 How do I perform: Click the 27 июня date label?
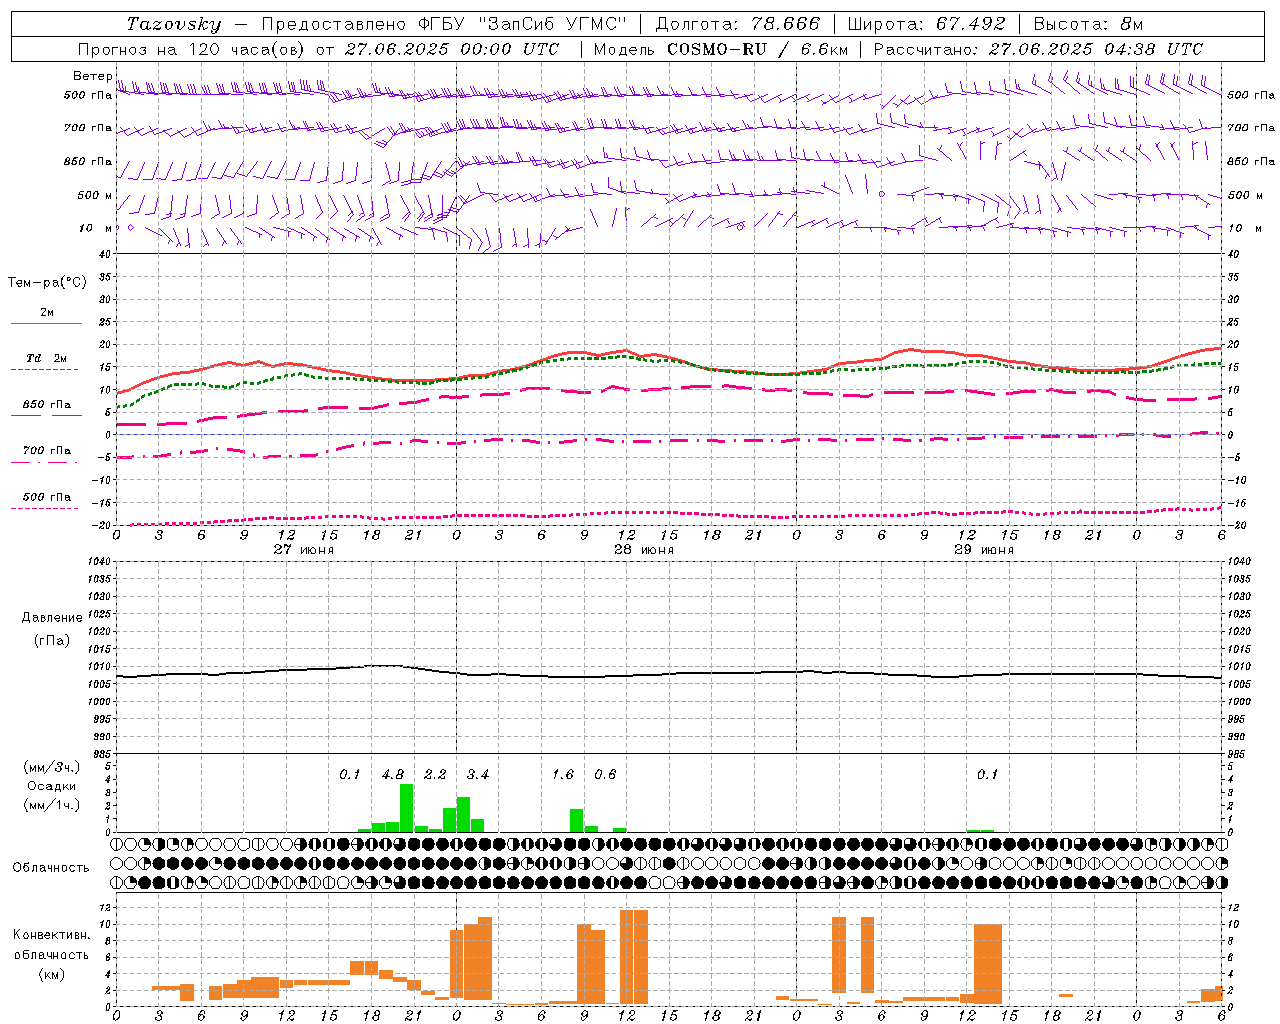click(304, 550)
